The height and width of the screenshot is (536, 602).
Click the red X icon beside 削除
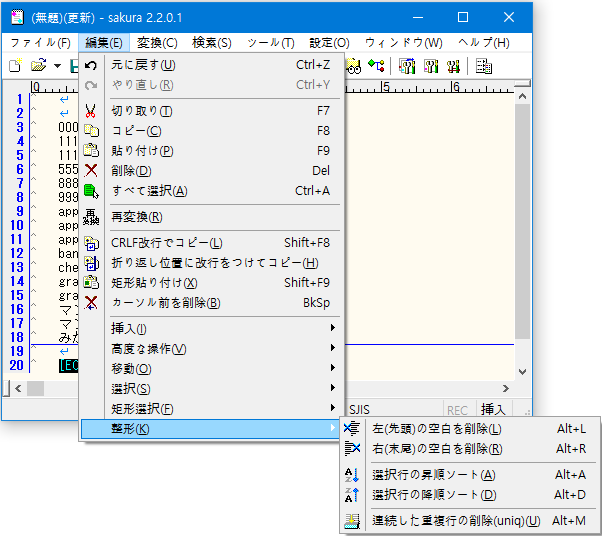[91, 170]
